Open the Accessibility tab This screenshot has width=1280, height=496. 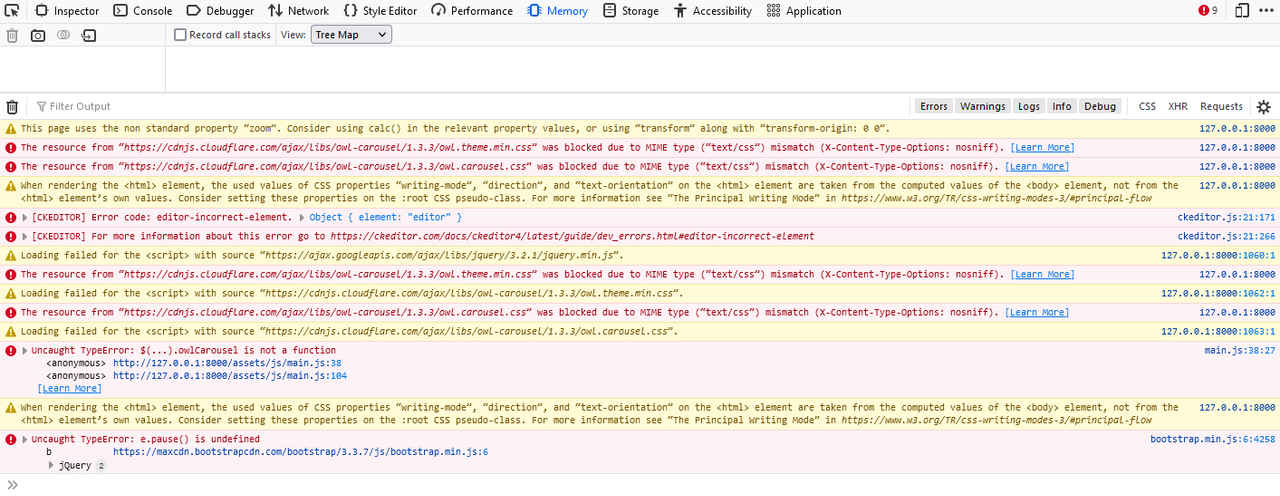pos(713,11)
